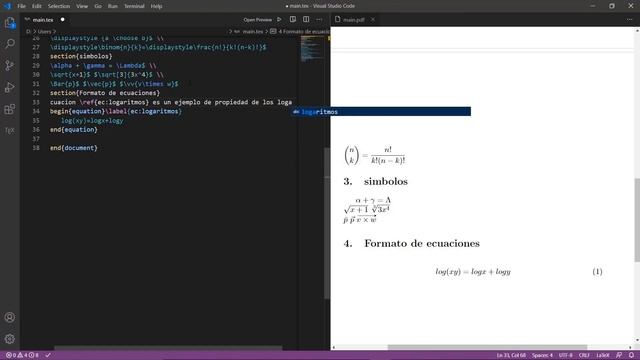
Task: Click the Build LaTeX project play icon
Action: [x=279, y=20]
